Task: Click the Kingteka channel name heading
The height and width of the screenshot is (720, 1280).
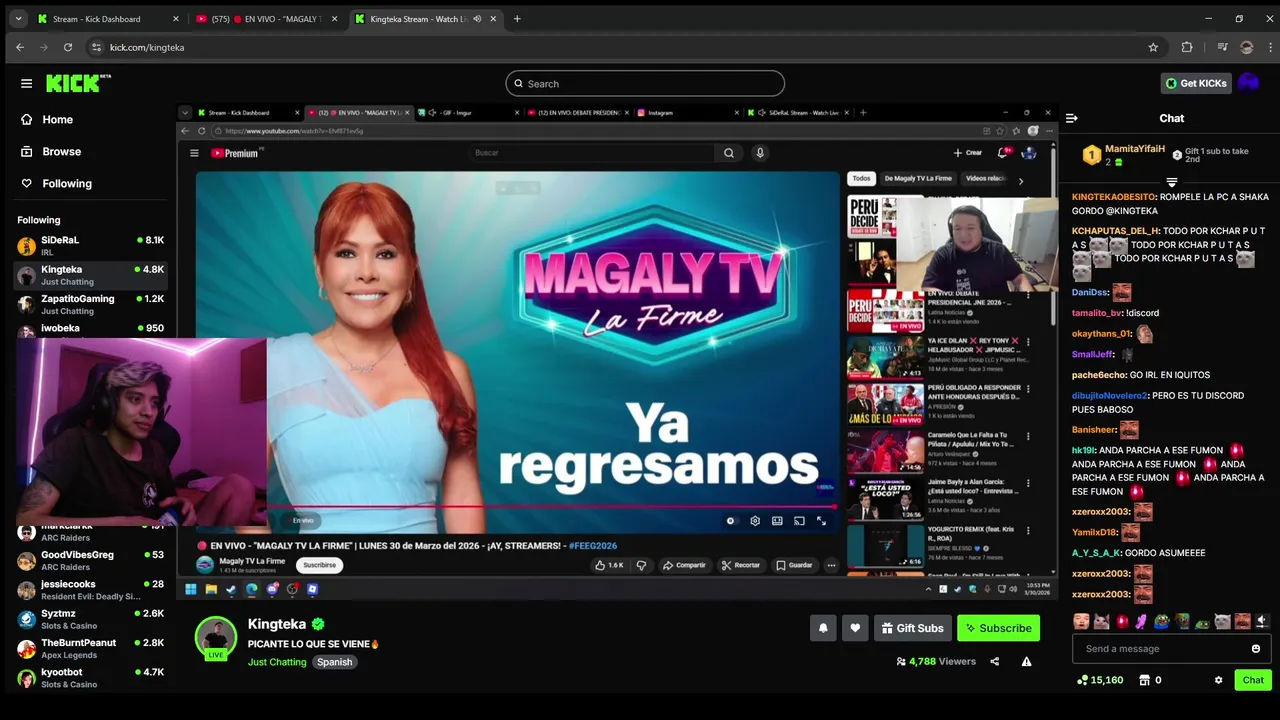Action: 277,624
